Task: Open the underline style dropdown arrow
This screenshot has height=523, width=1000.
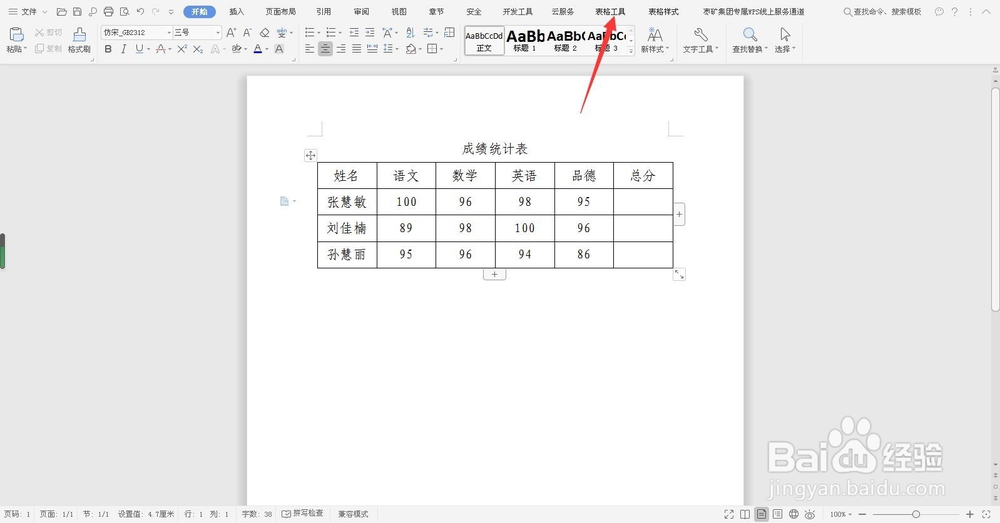Action: [x=149, y=49]
